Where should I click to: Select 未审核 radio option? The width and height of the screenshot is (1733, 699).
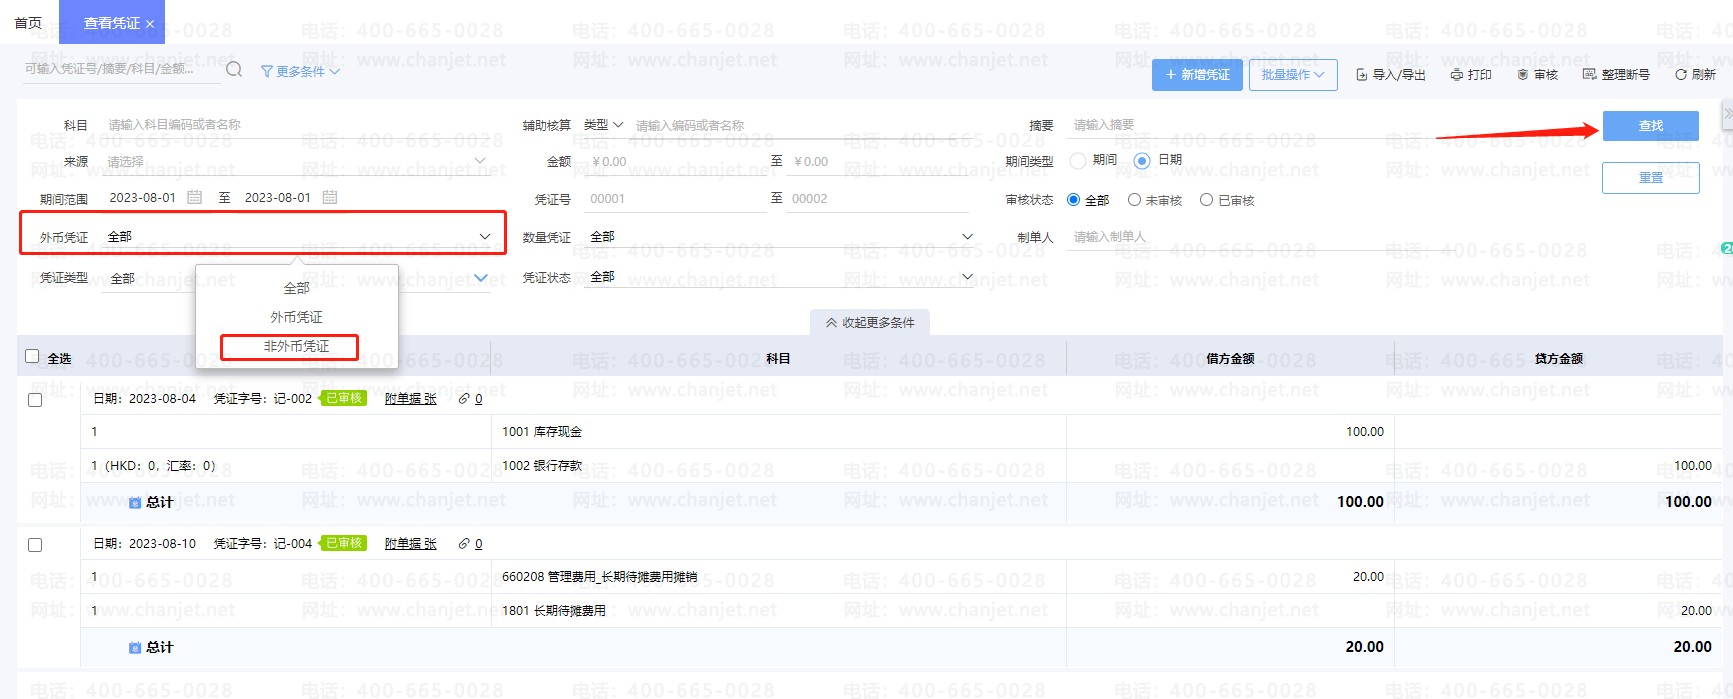pyautogui.click(x=1134, y=200)
